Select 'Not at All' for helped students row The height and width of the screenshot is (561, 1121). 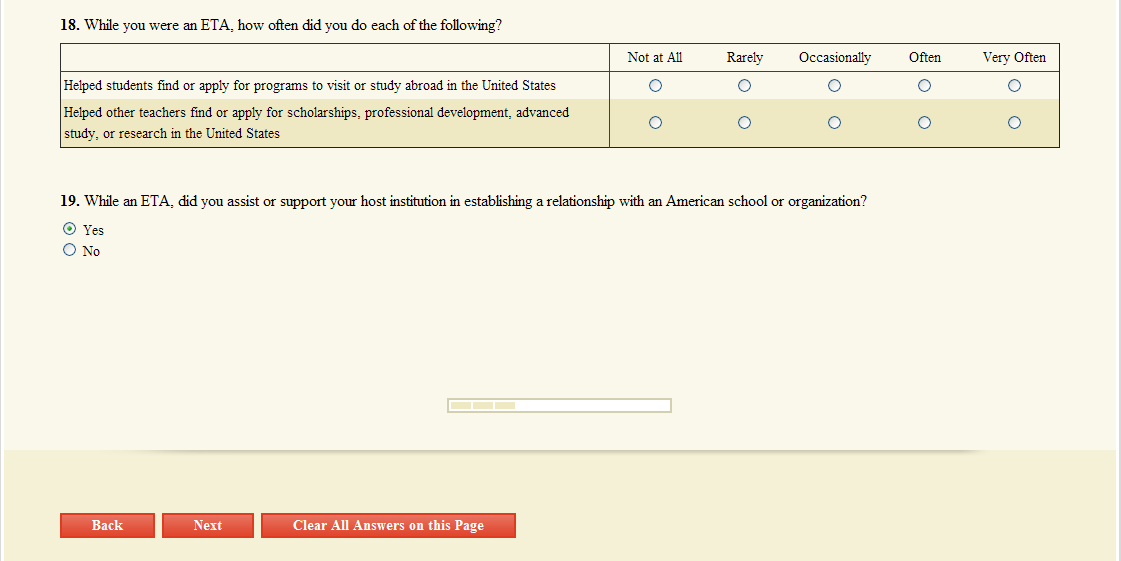pyautogui.click(x=655, y=86)
